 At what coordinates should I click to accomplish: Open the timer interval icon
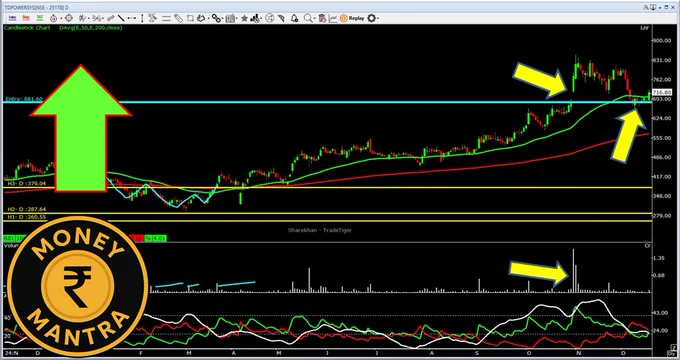[x=53, y=18]
